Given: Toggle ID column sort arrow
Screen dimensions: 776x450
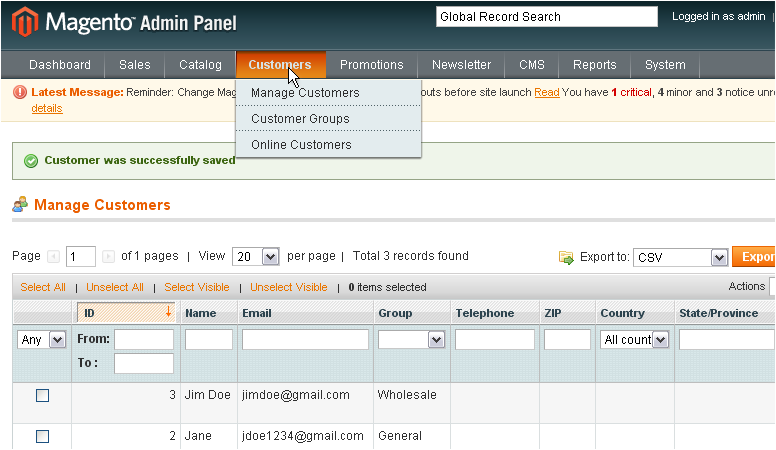Looking at the screenshot, I should tap(168, 312).
